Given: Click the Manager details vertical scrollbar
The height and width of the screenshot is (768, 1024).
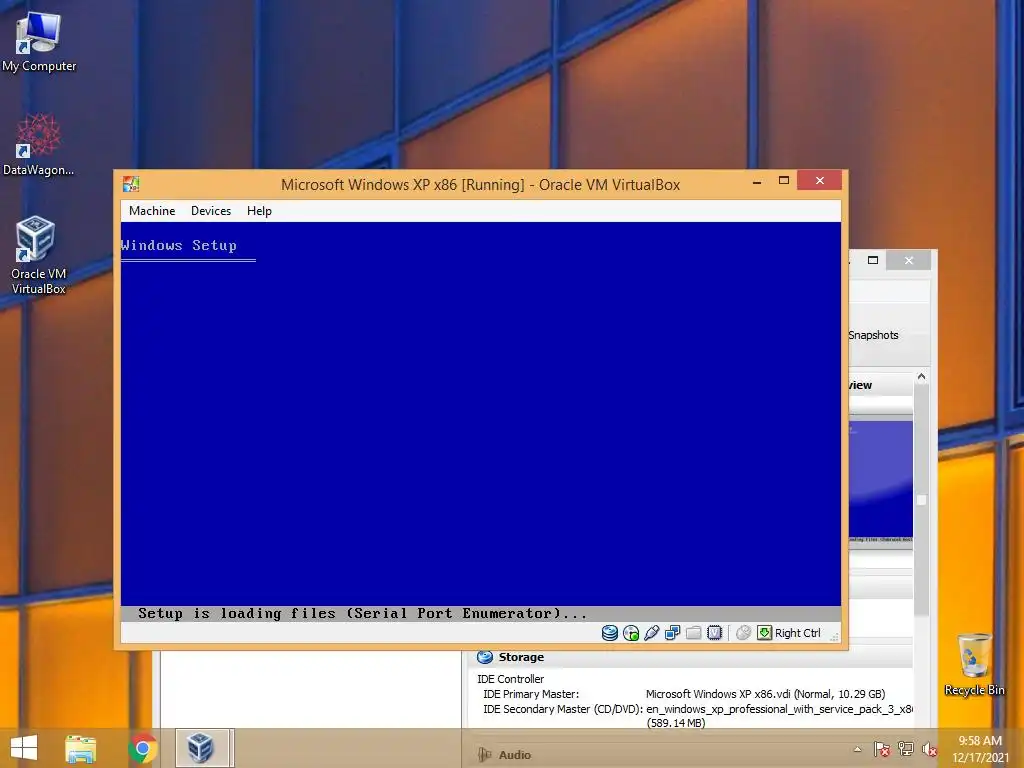Looking at the screenshot, I should 921,500.
